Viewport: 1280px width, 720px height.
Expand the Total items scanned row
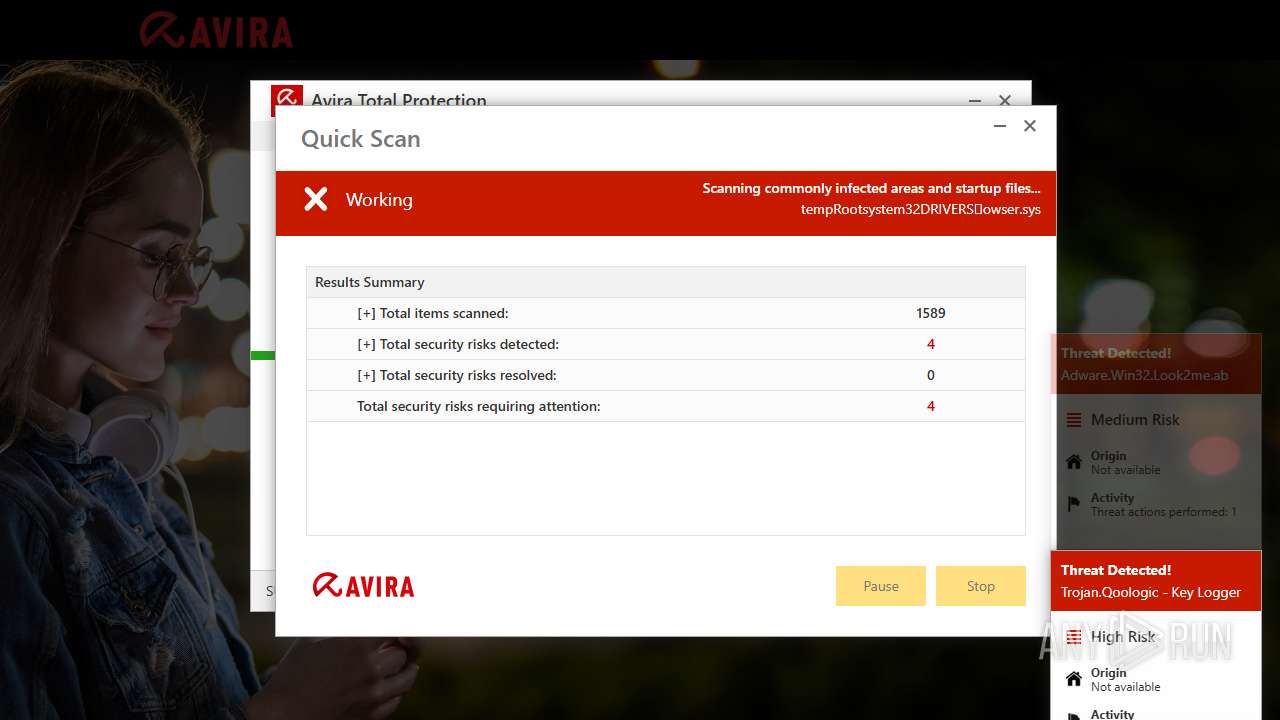coord(665,313)
